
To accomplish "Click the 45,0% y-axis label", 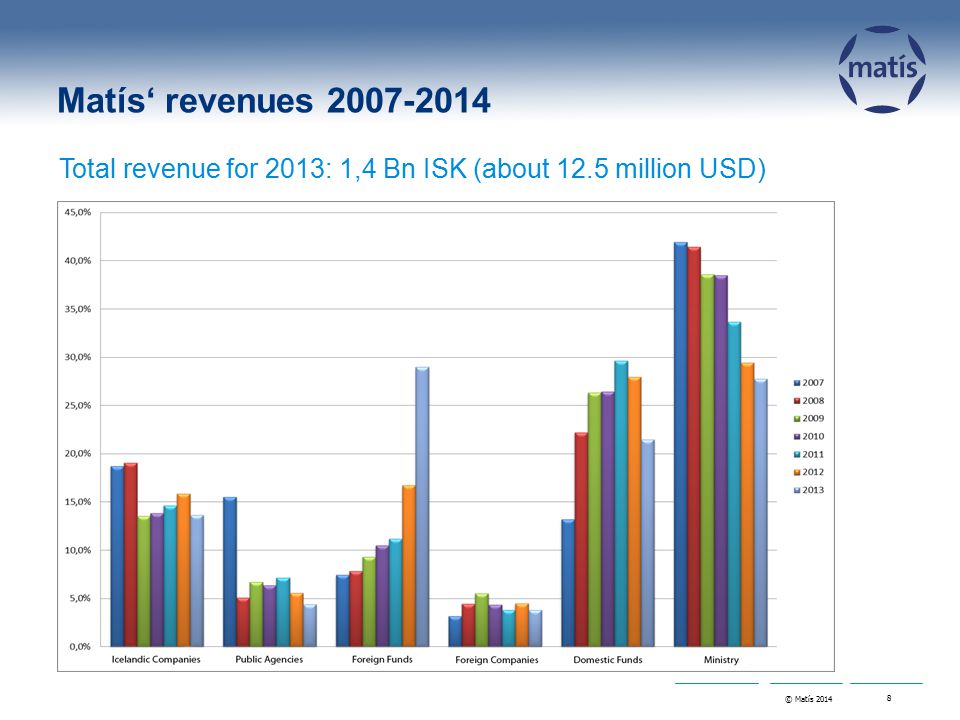I will coord(78,212).
